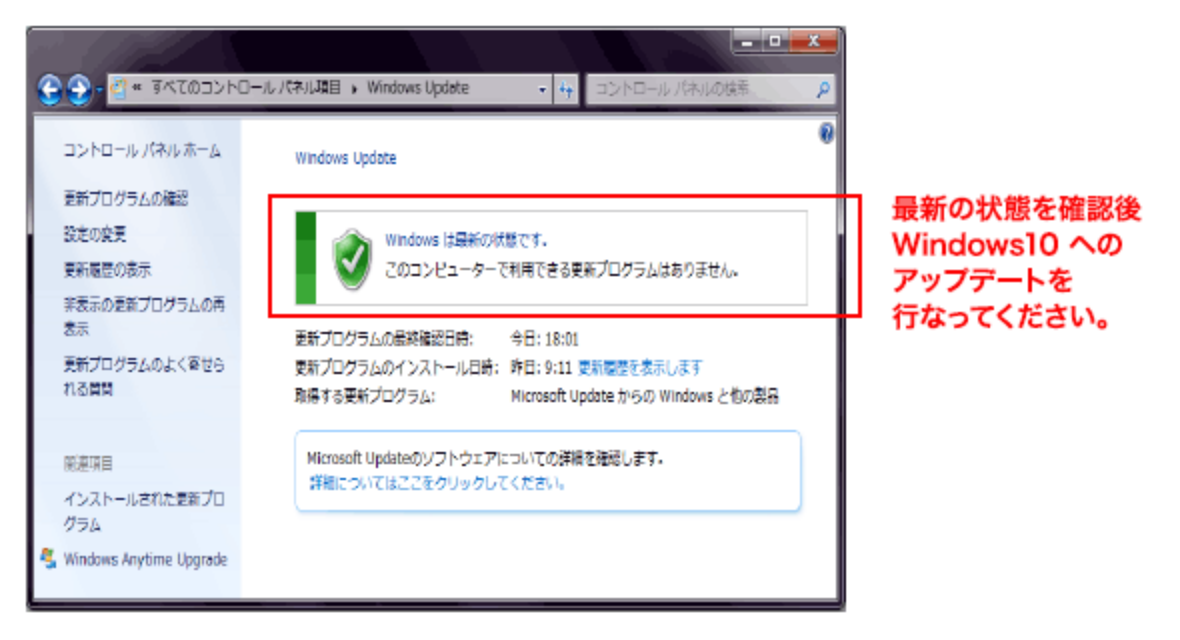Close the Windows Update window
This screenshot has width=1180, height=640.
click(814, 41)
